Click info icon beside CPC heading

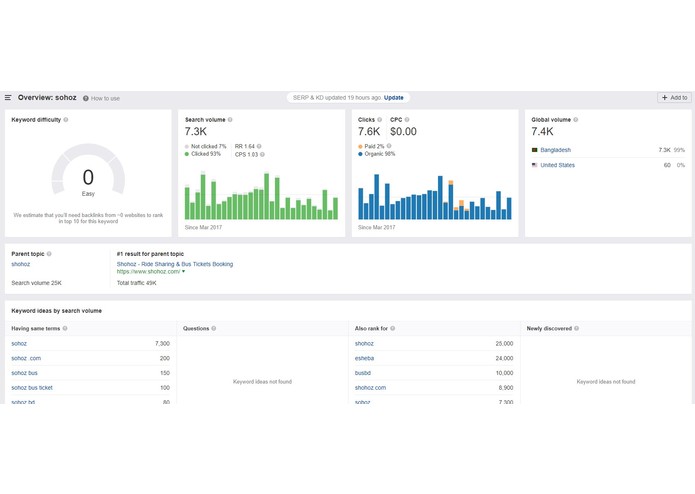pos(407,120)
